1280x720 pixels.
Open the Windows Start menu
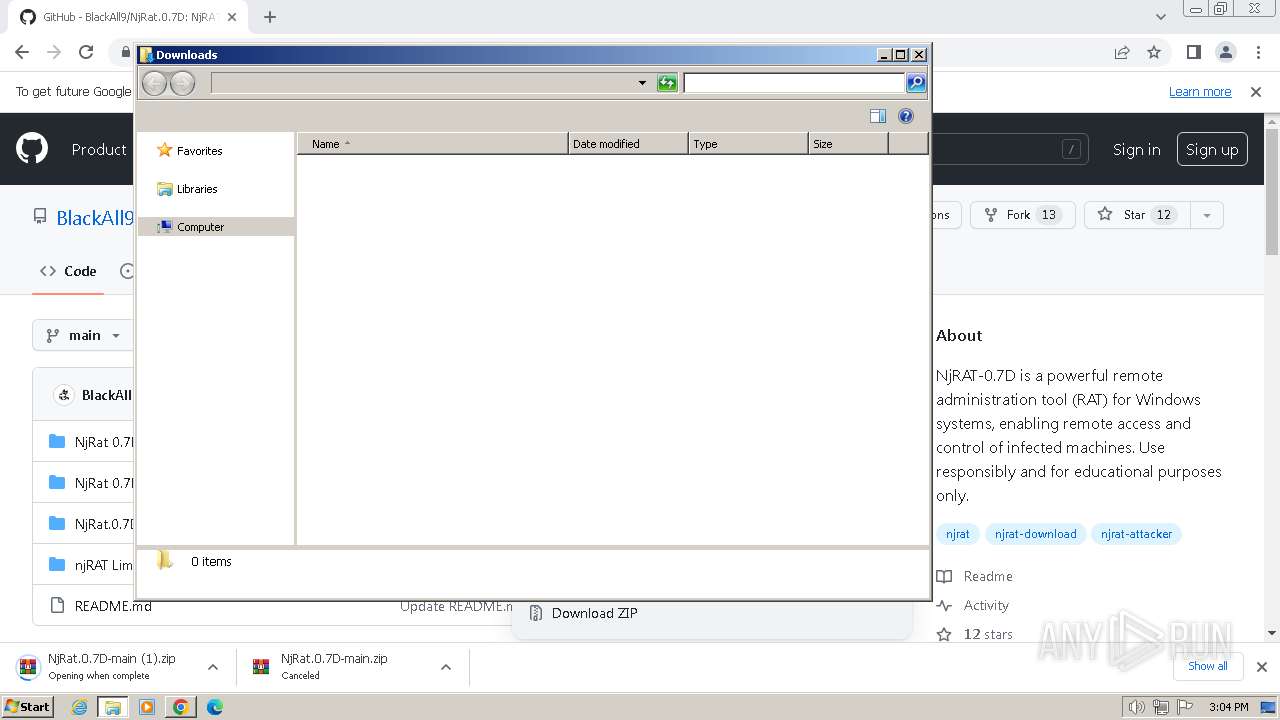(28, 706)
